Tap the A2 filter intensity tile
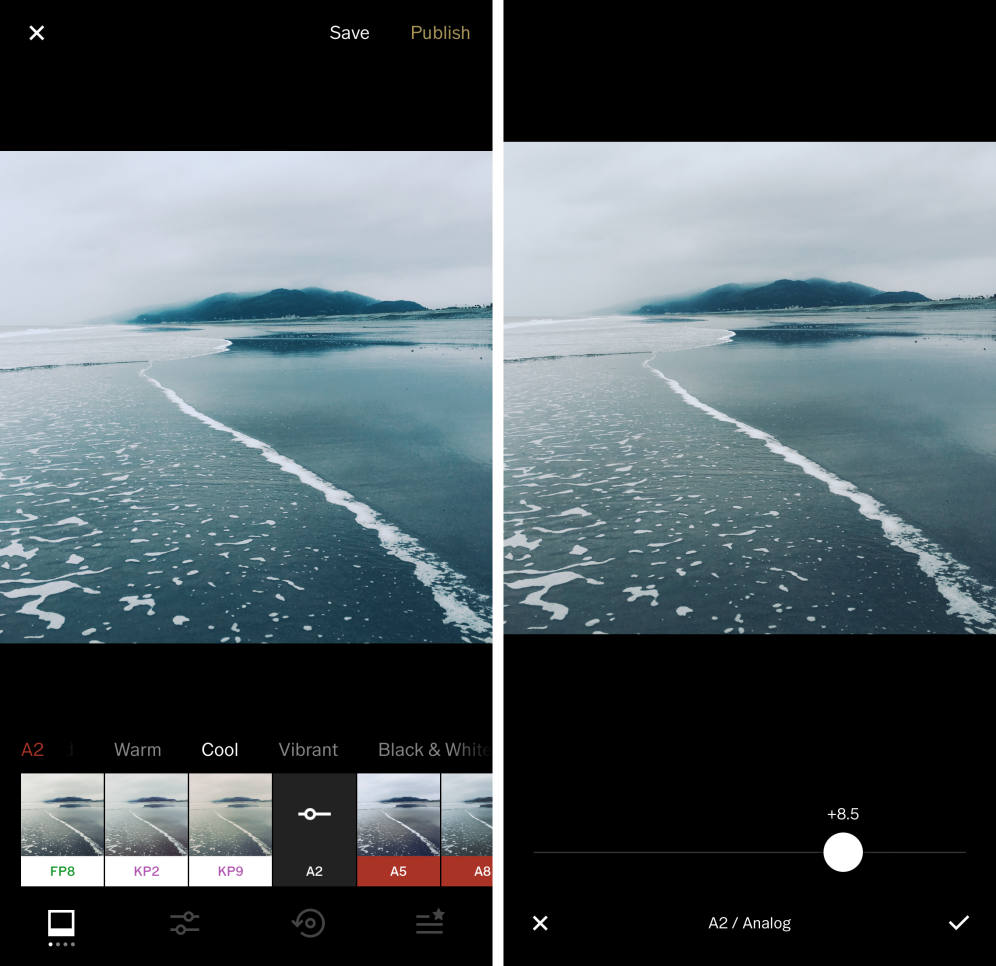Screen dimensions: 996x966 click(314, 829)
